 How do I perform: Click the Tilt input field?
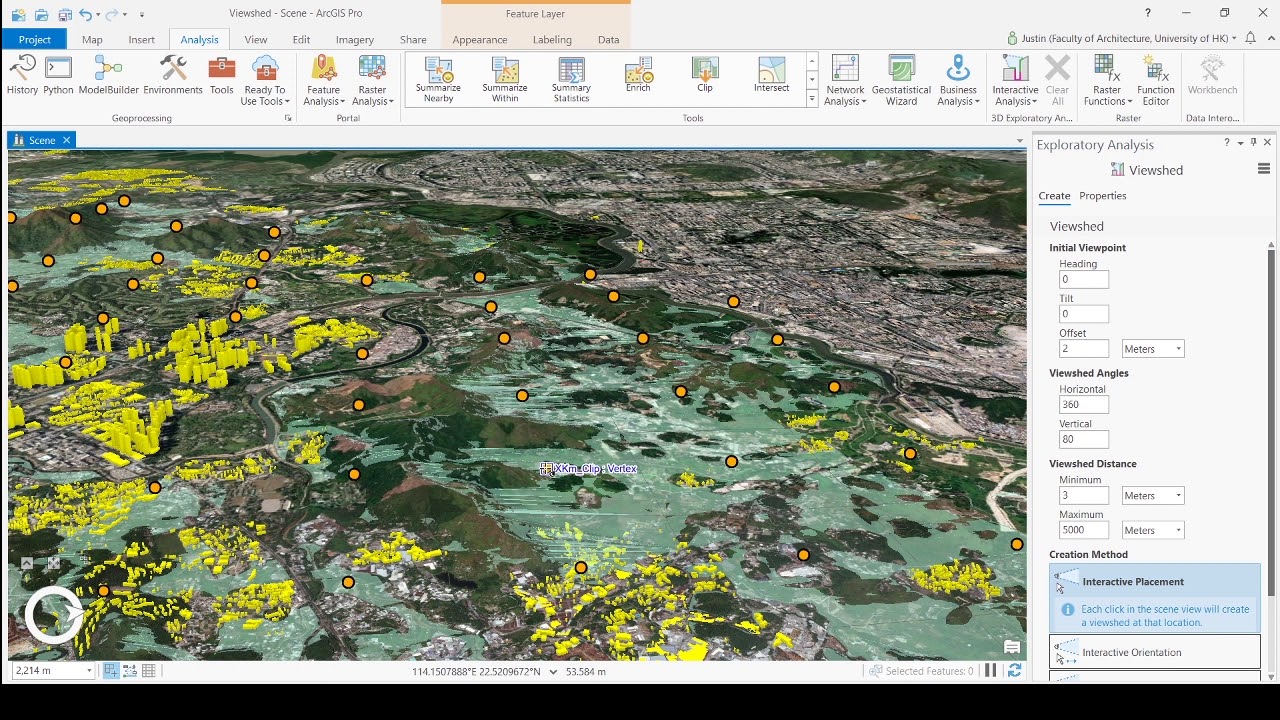1084,314
